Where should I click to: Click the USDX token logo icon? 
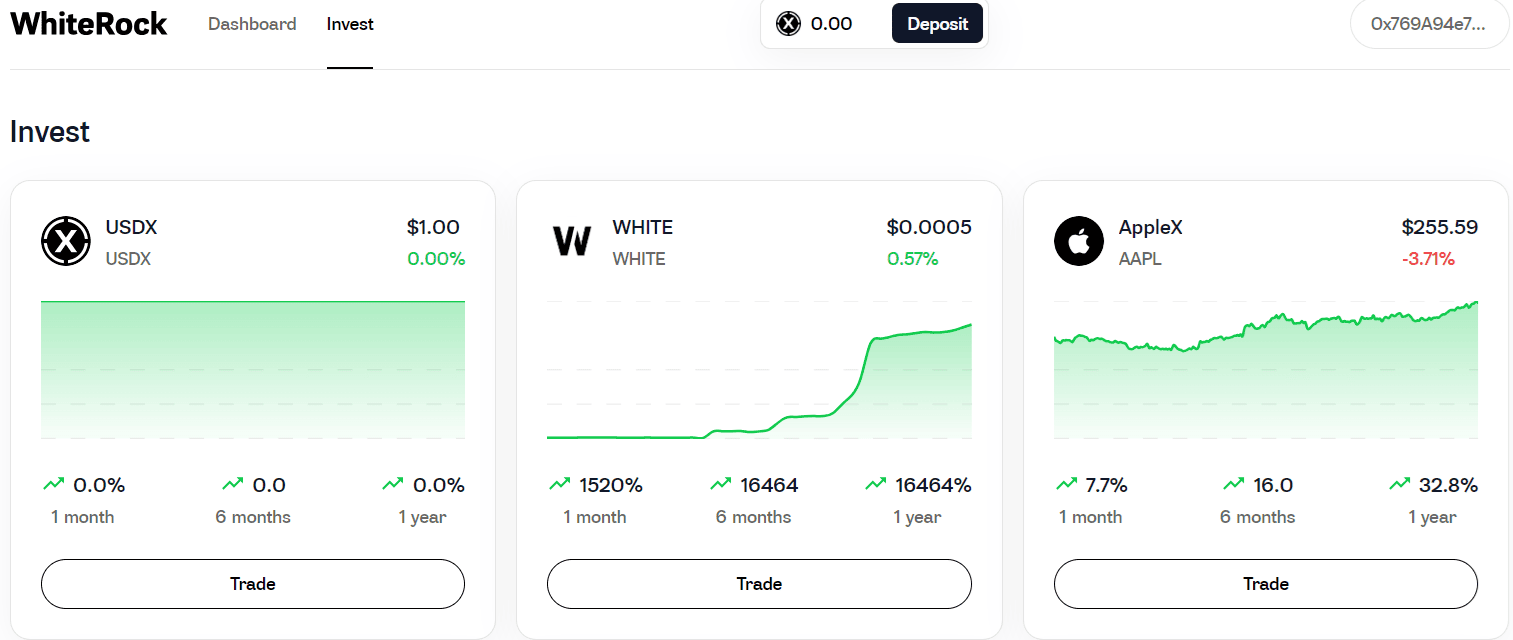click(66, 242)
